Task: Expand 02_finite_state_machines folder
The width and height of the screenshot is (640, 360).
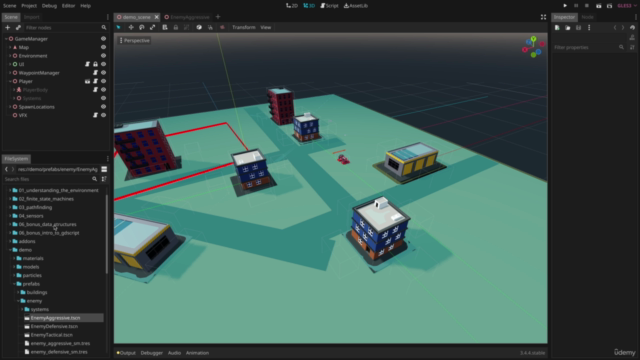Action: pyautogui.click(x=10, y=199)
